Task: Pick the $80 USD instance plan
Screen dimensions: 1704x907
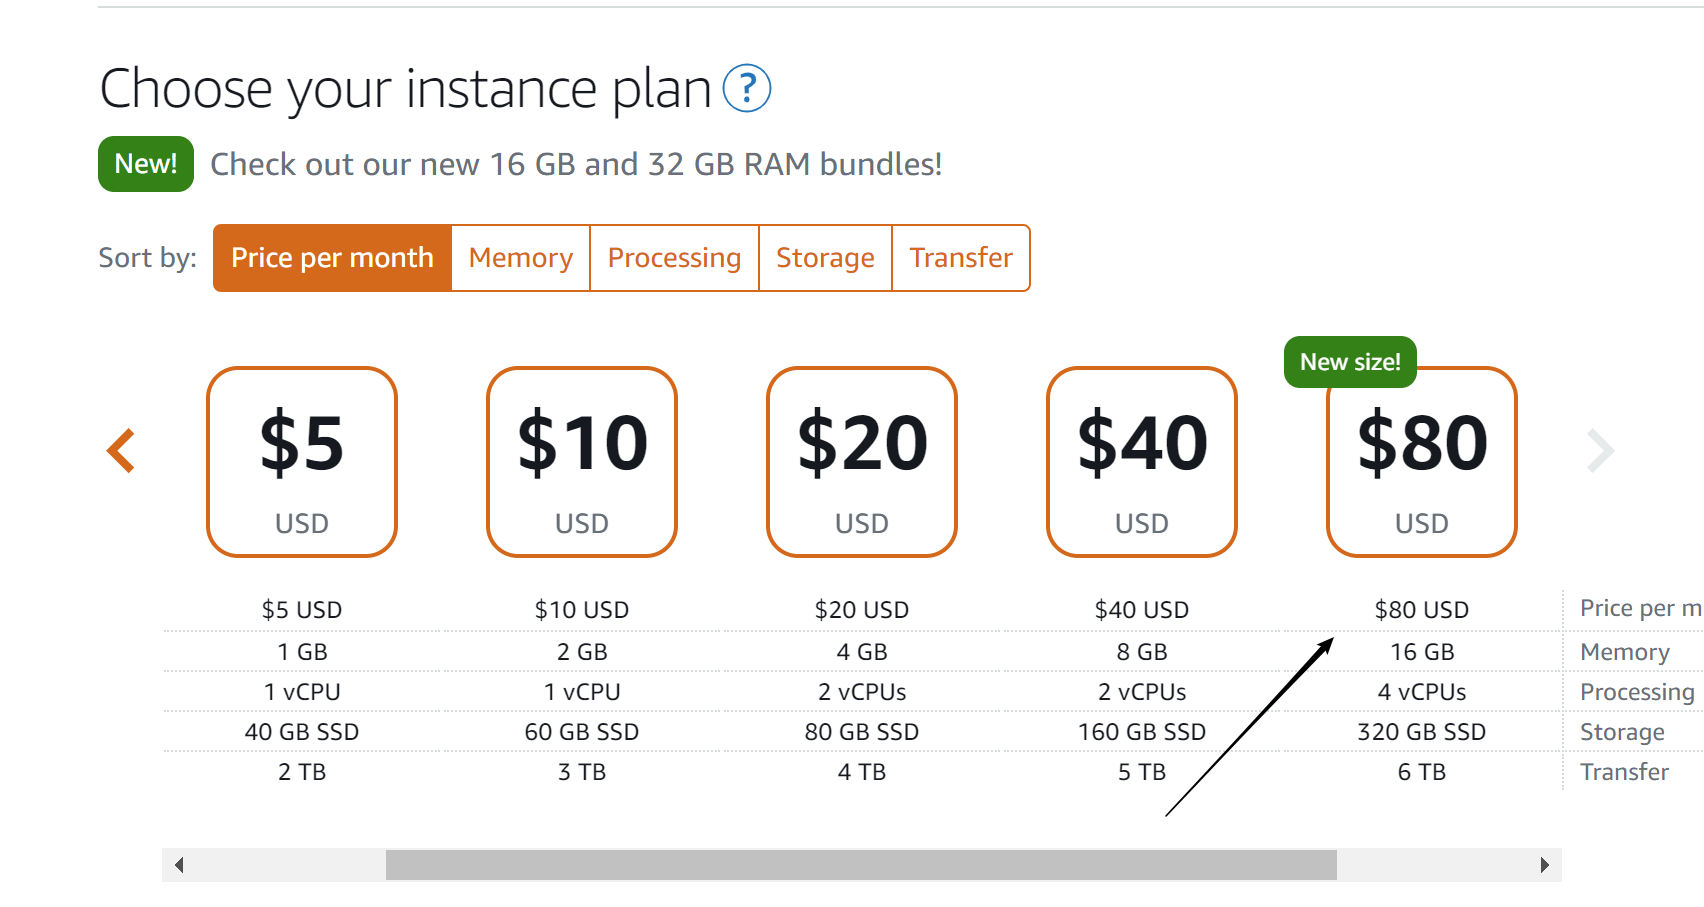Action: tap(1422, 462)
